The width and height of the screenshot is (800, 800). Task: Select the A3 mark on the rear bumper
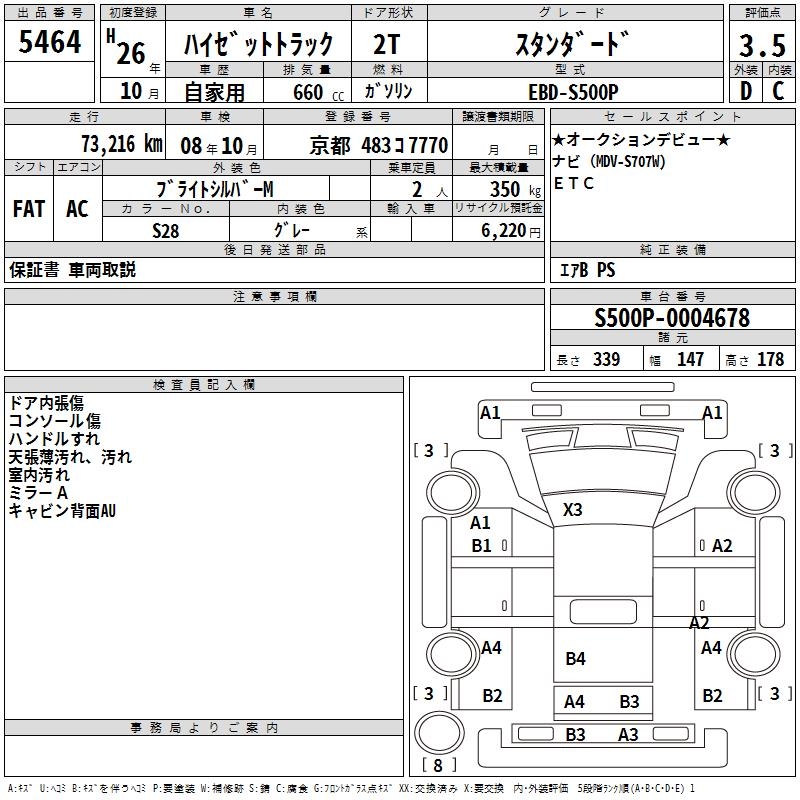[628, 735]
